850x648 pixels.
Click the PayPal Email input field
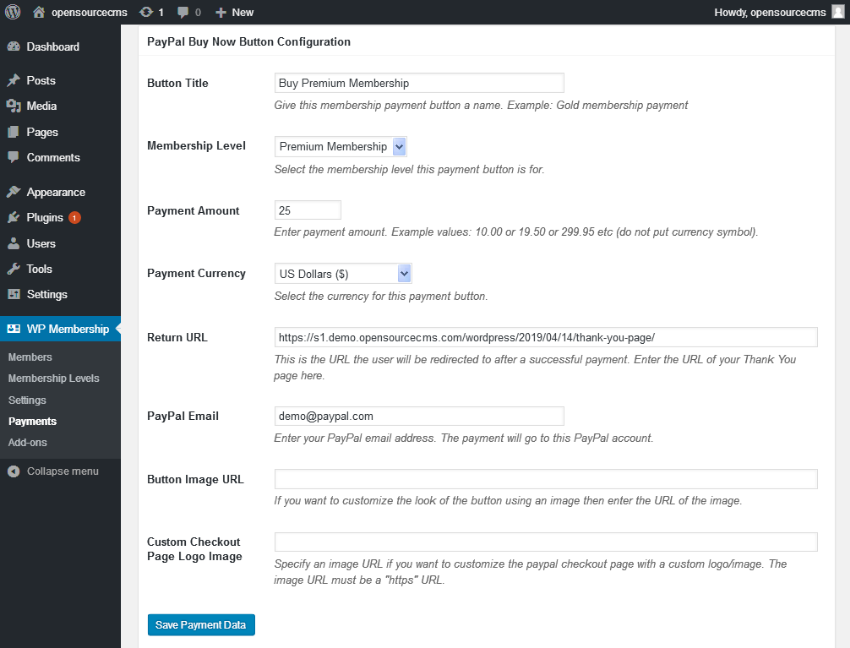pos(419,416)
